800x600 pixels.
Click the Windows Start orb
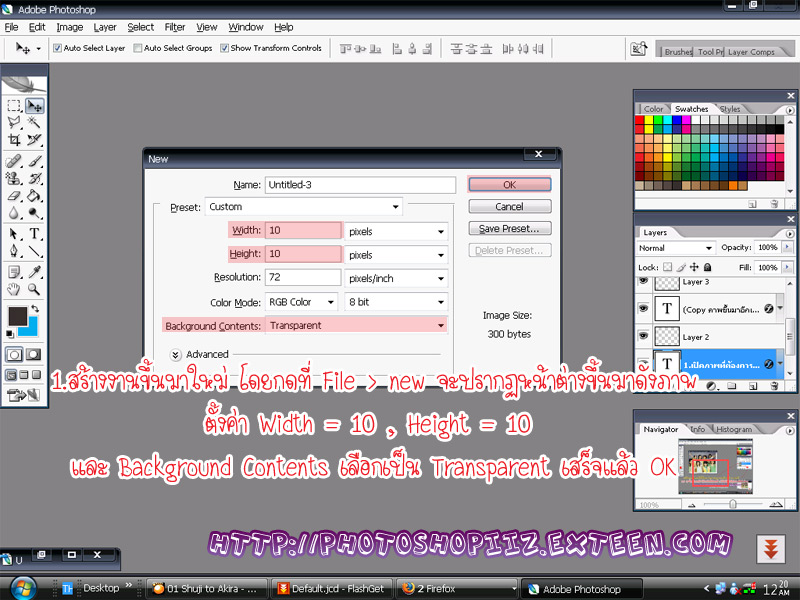point(23,588)
